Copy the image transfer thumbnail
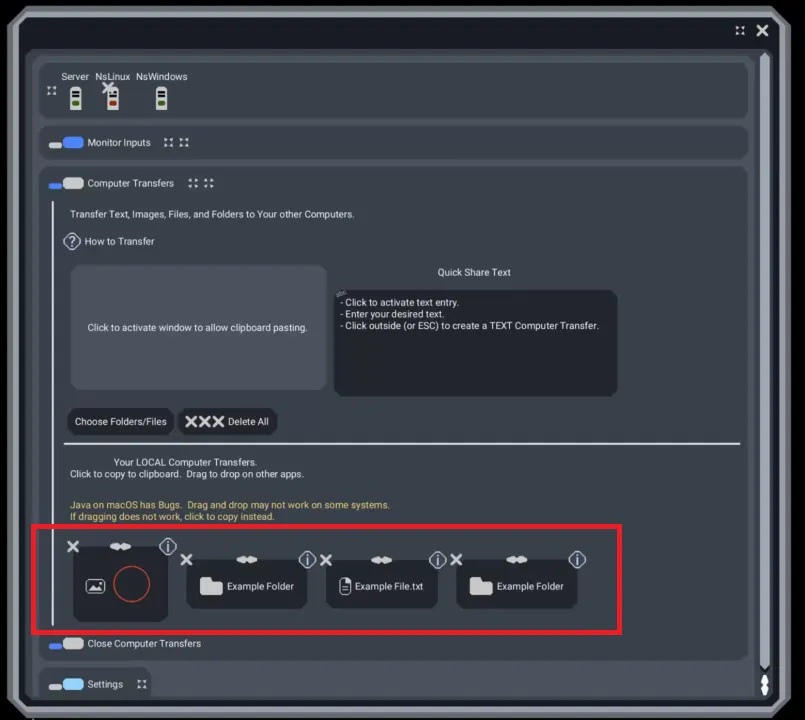The image size is (805, 720). pos(120,584)
